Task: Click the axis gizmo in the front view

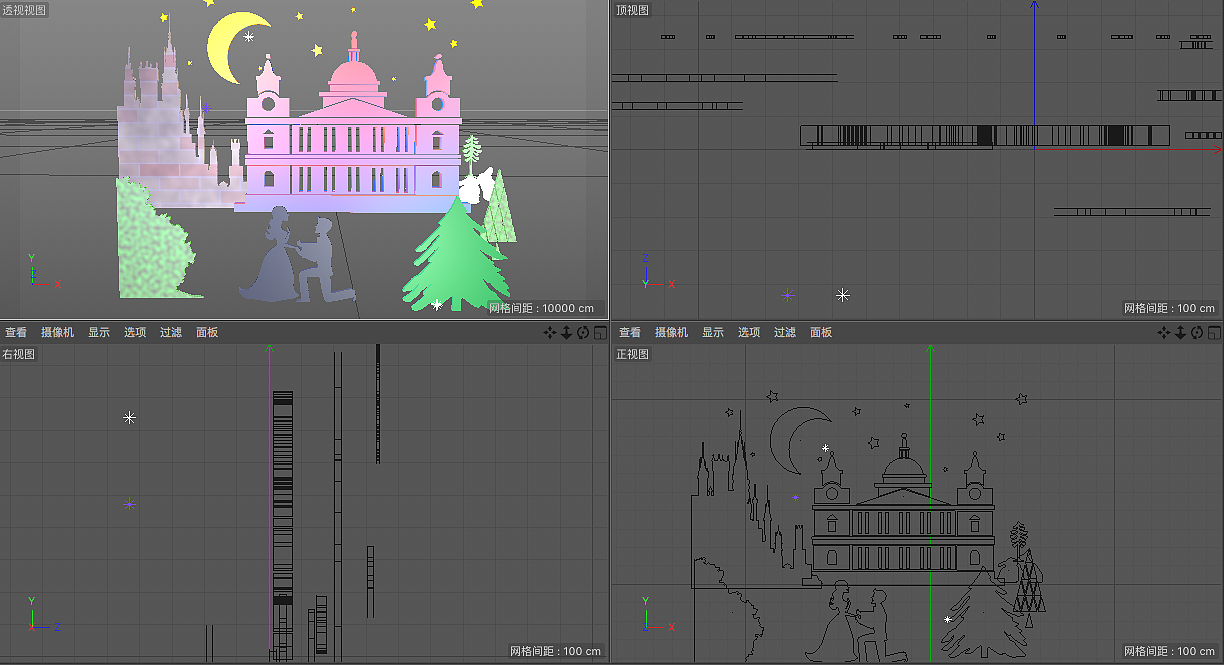Action: point(656,616)
